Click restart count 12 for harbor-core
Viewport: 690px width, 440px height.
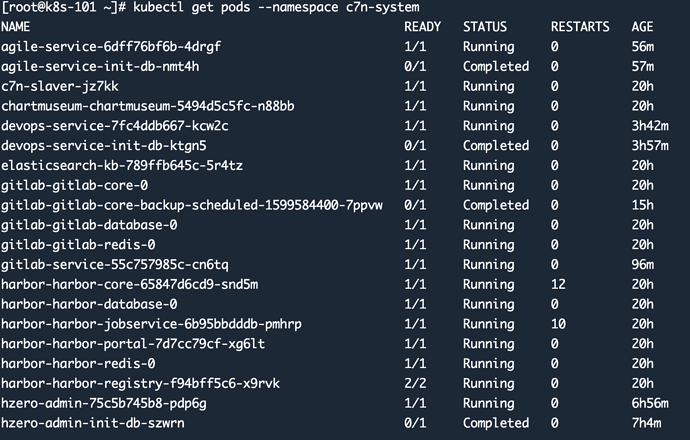coord(558,284)
